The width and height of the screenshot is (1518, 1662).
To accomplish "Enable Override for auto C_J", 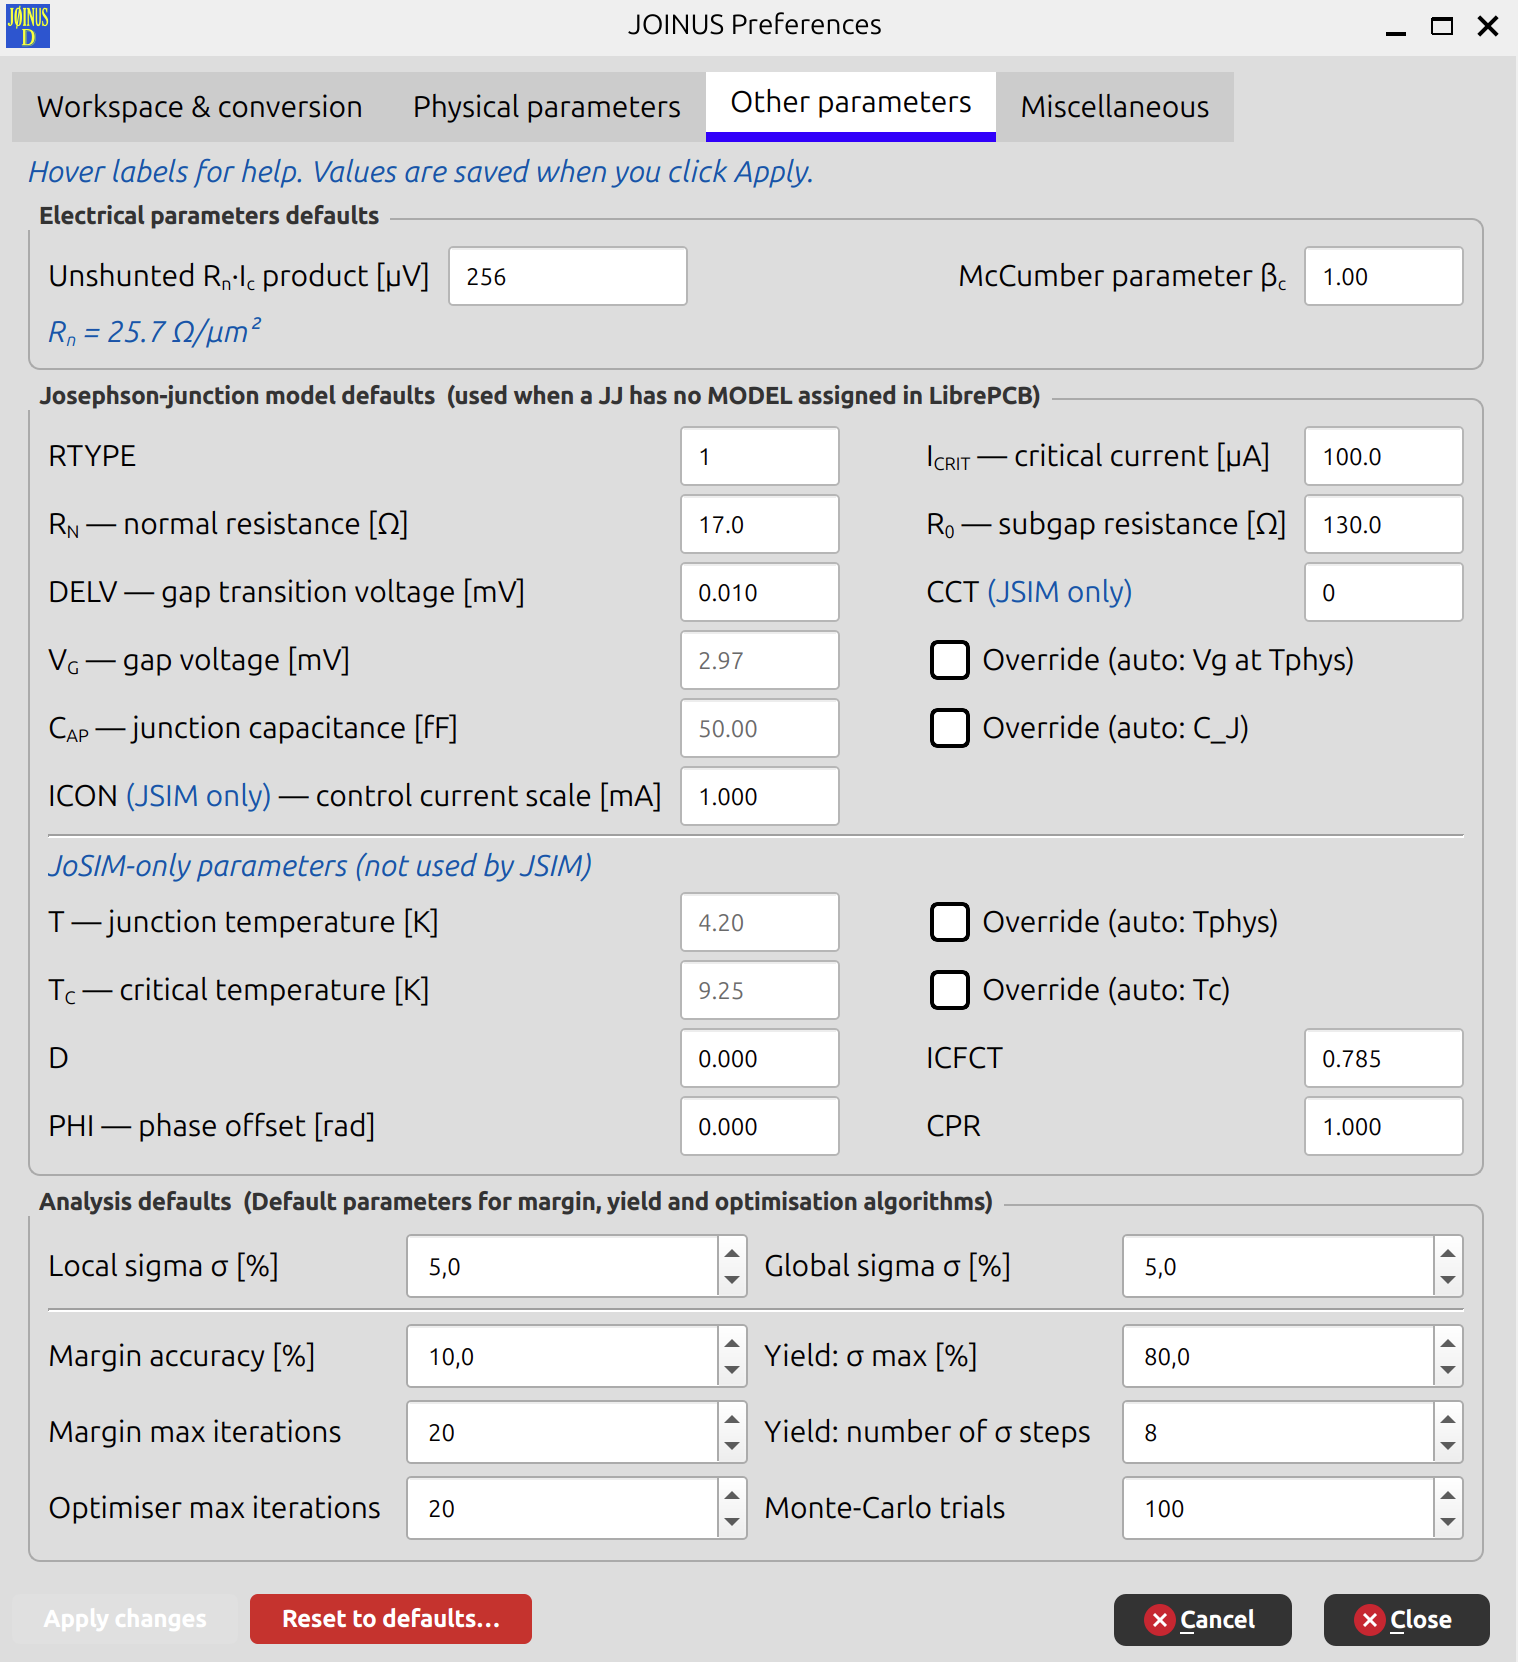I will coord(949,728).
